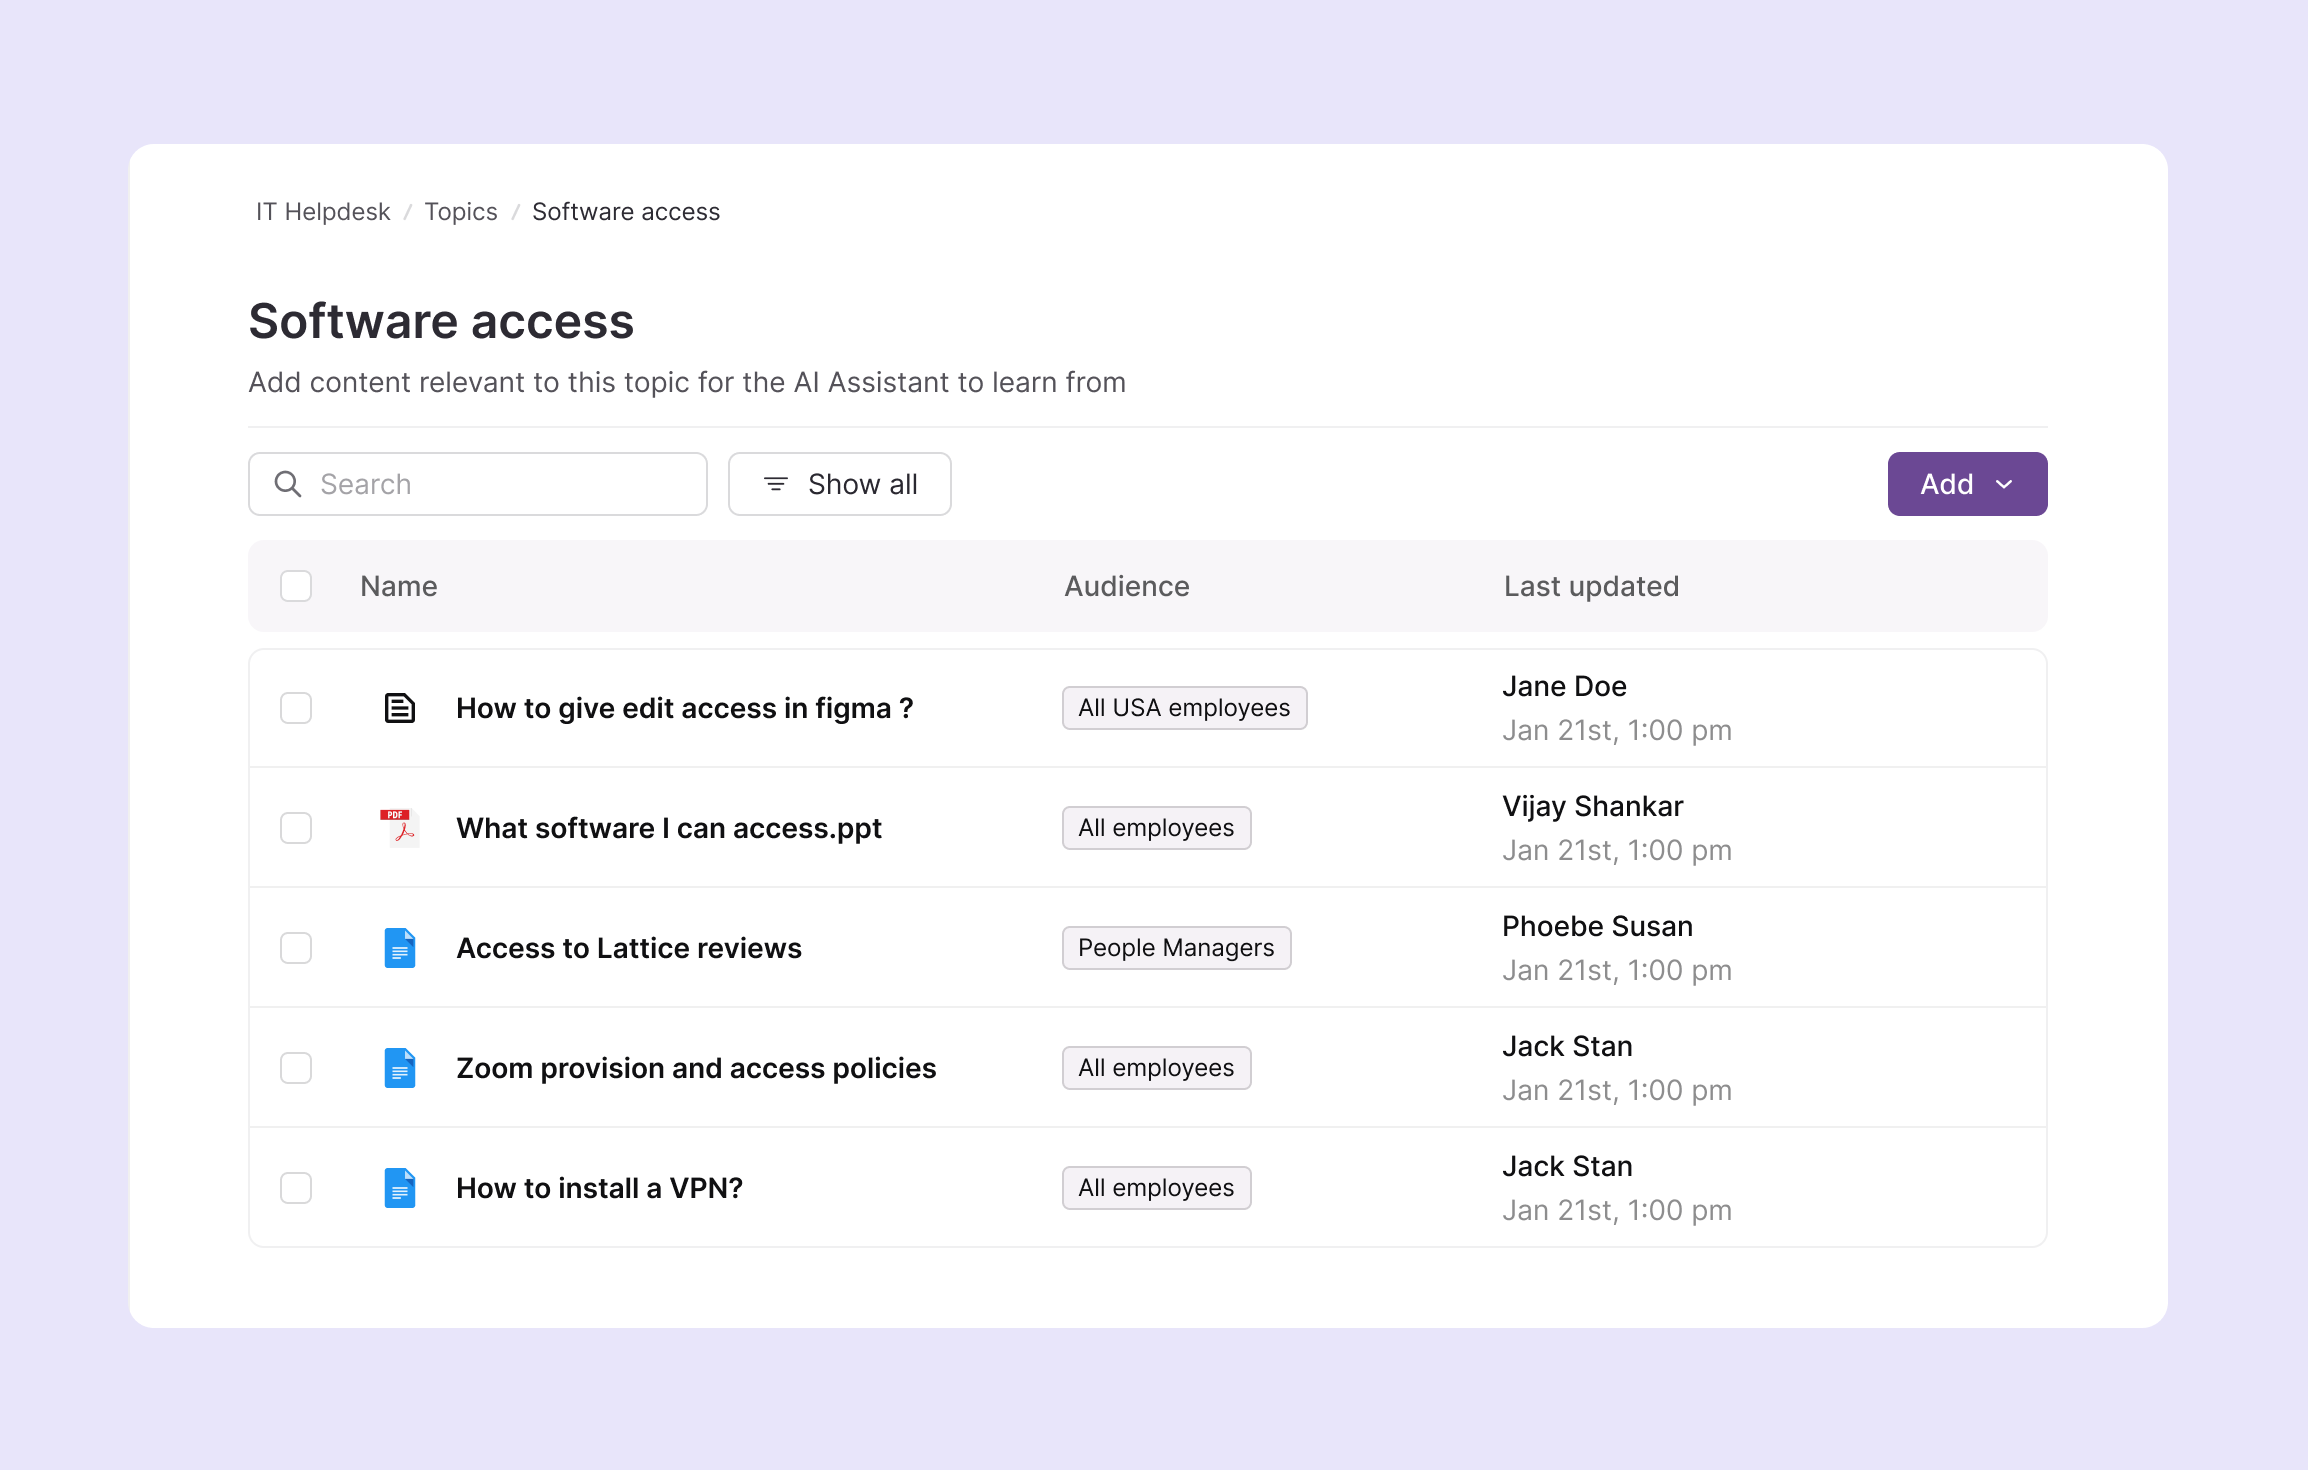Go to IT Helpdesk breadcrumb
The image size is (2308, 1470).
(x=323, y=212)
